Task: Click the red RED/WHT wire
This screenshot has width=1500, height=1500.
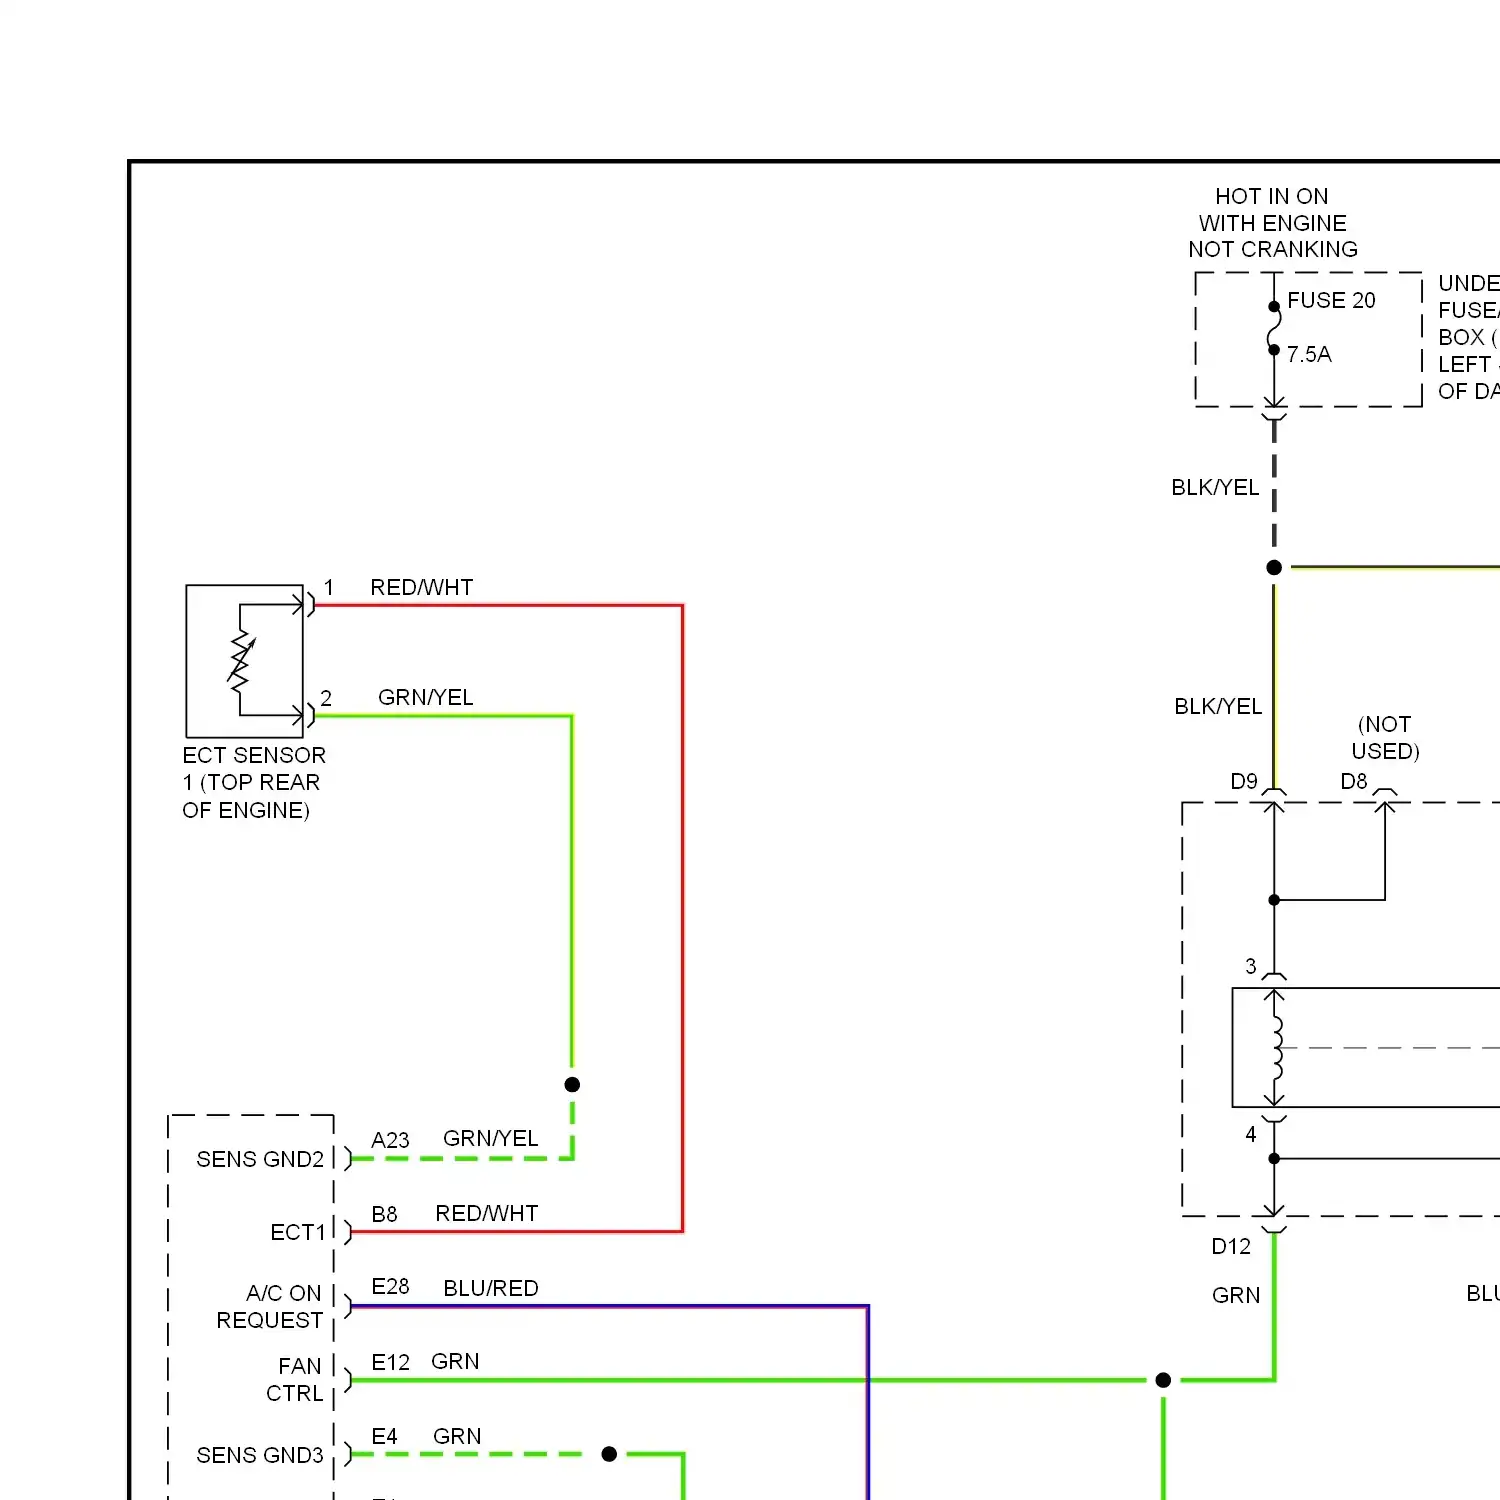Action: point(682,918)
